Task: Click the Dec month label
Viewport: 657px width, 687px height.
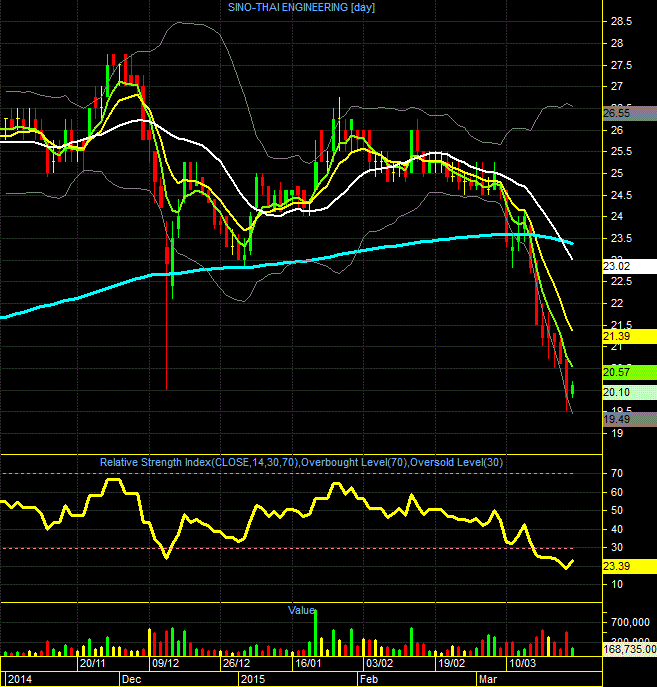Action: pos(131,680)
